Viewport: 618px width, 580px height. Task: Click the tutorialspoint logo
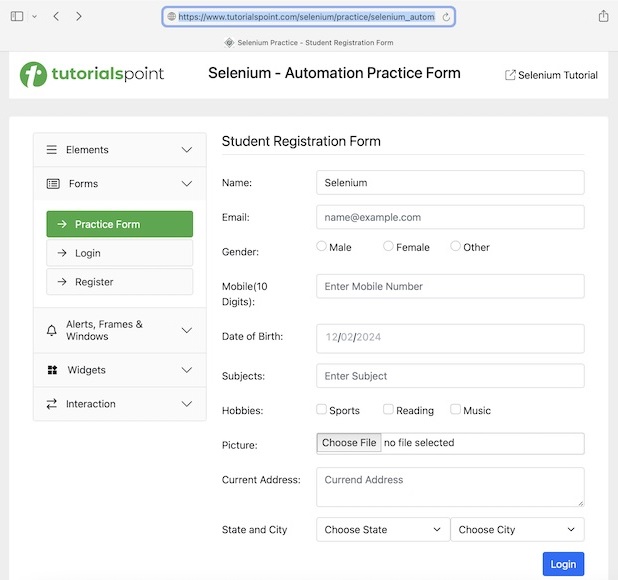92,74
